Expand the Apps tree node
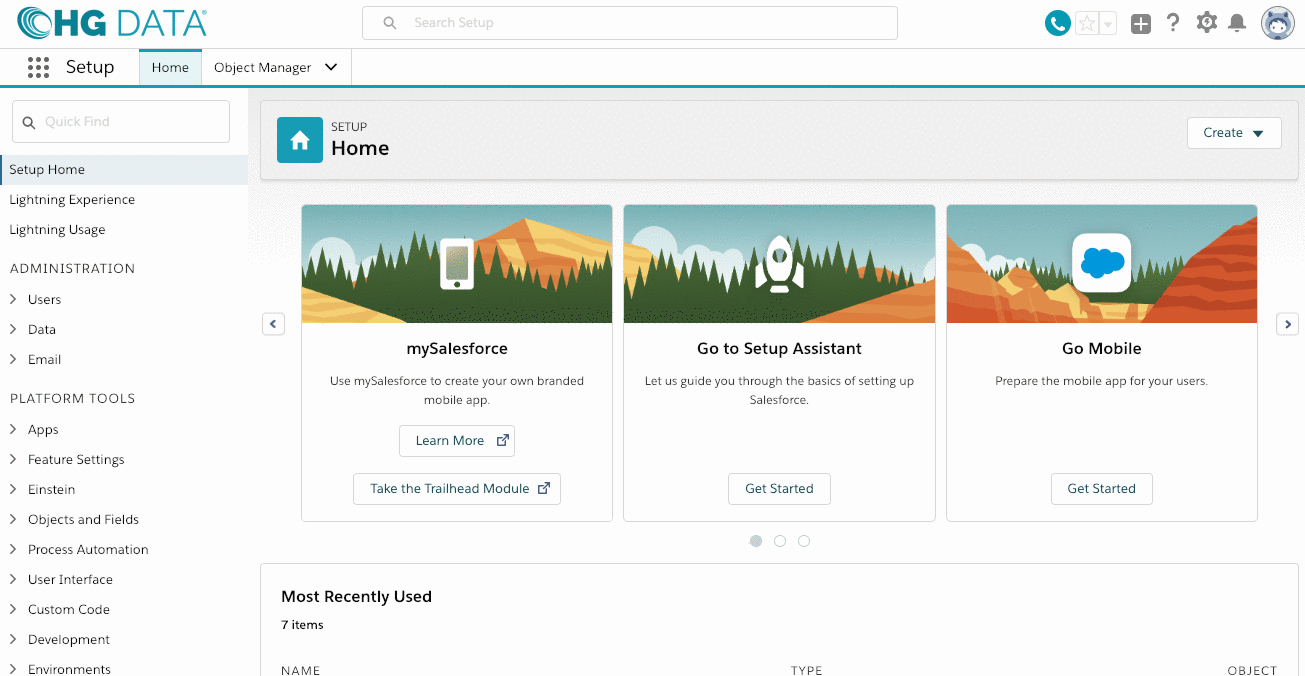Viewport: 1305px width, 676px height. pos(13,429)
